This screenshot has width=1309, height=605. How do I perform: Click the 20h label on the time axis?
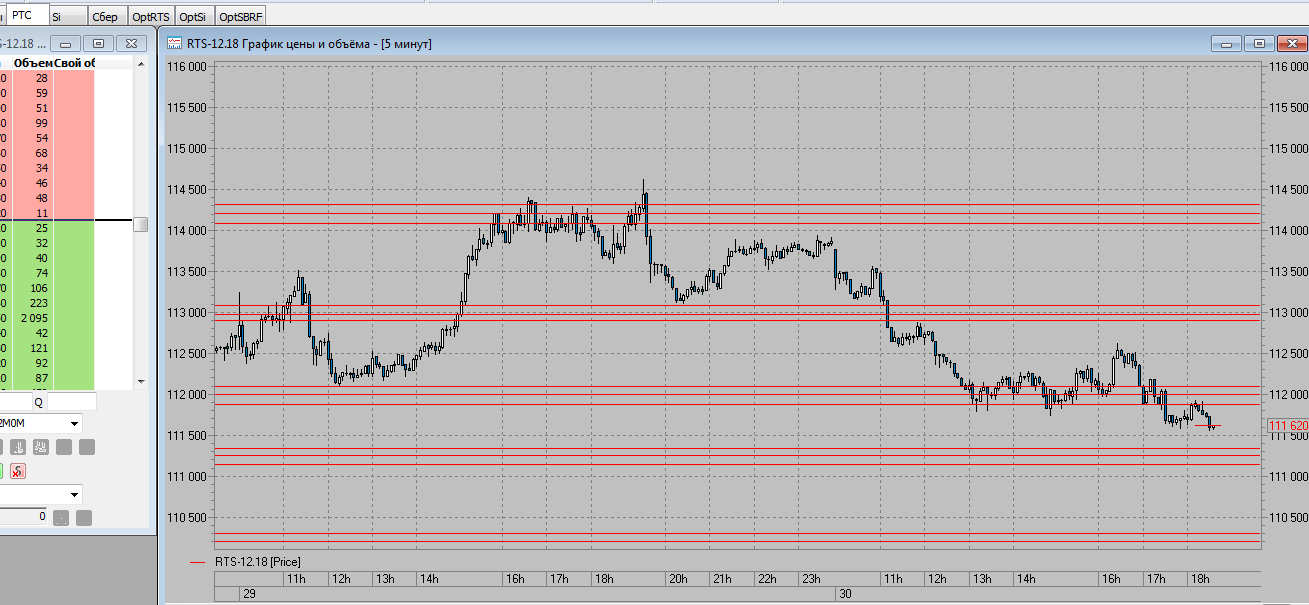(x=678, y=578)
